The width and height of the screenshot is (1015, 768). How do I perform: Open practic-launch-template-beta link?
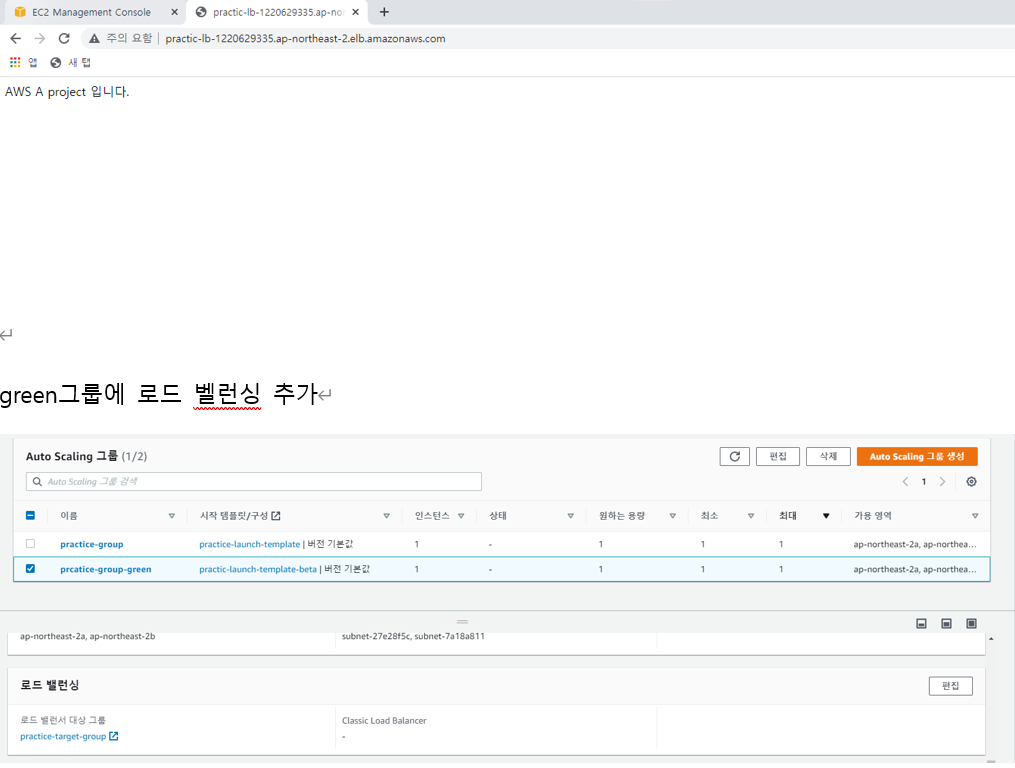258,569
